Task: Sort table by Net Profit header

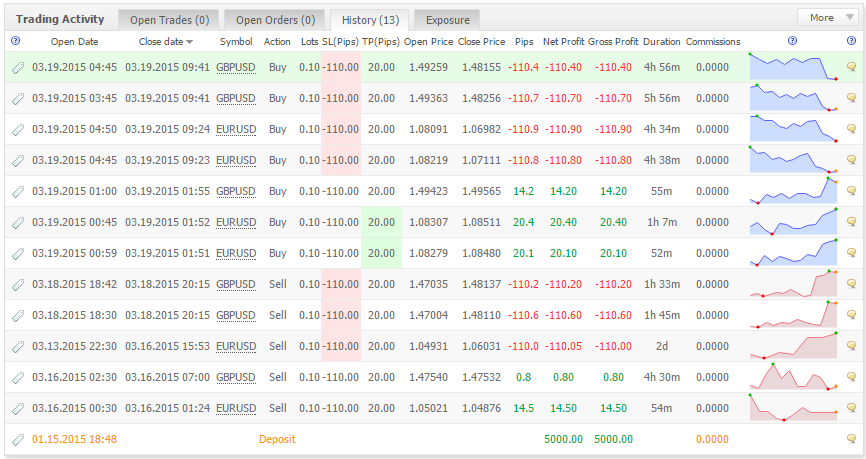Action: tap(563, 41)
